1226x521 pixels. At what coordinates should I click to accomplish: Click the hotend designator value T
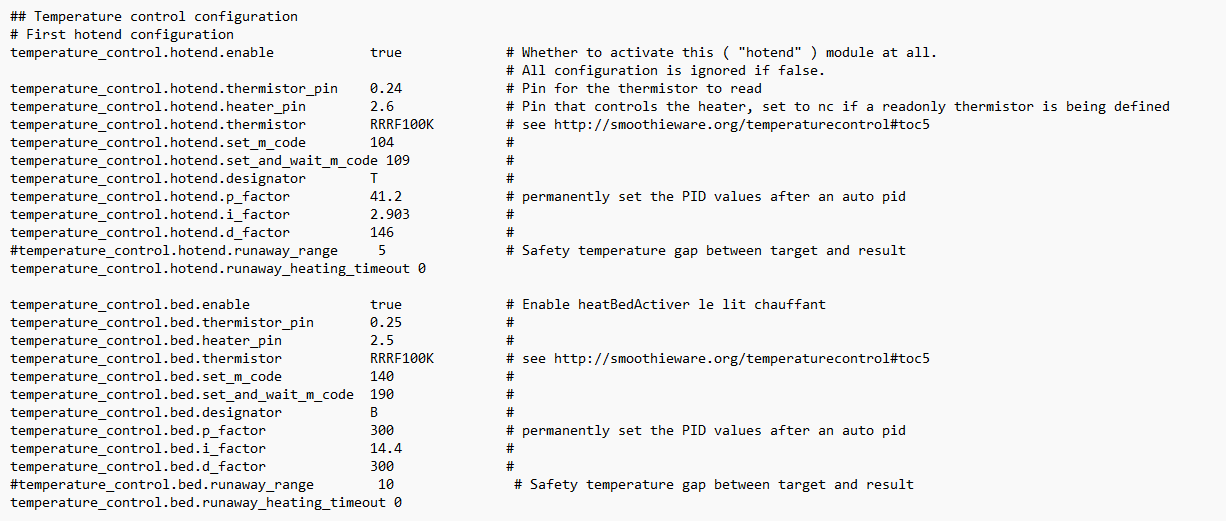(x=374, y=178)
